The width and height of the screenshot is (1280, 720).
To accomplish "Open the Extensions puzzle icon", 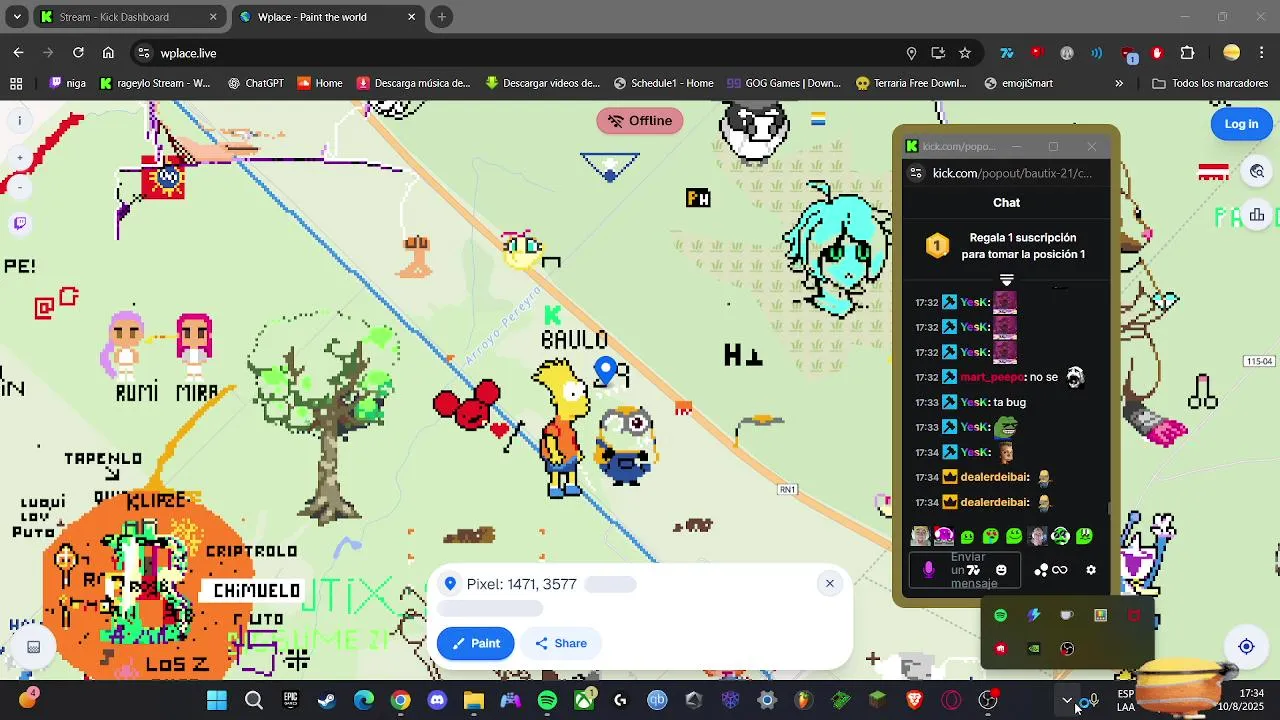I will (x=1188, y=53).
